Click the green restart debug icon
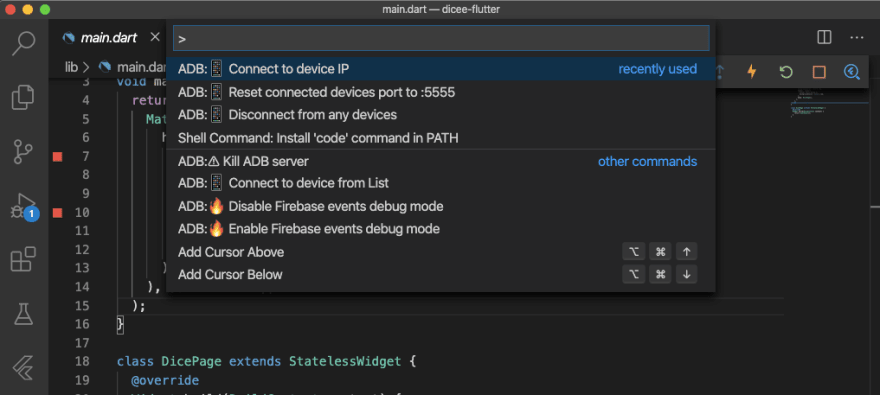The width and height of the screenshot is (880, 395). tap(785, 72)
